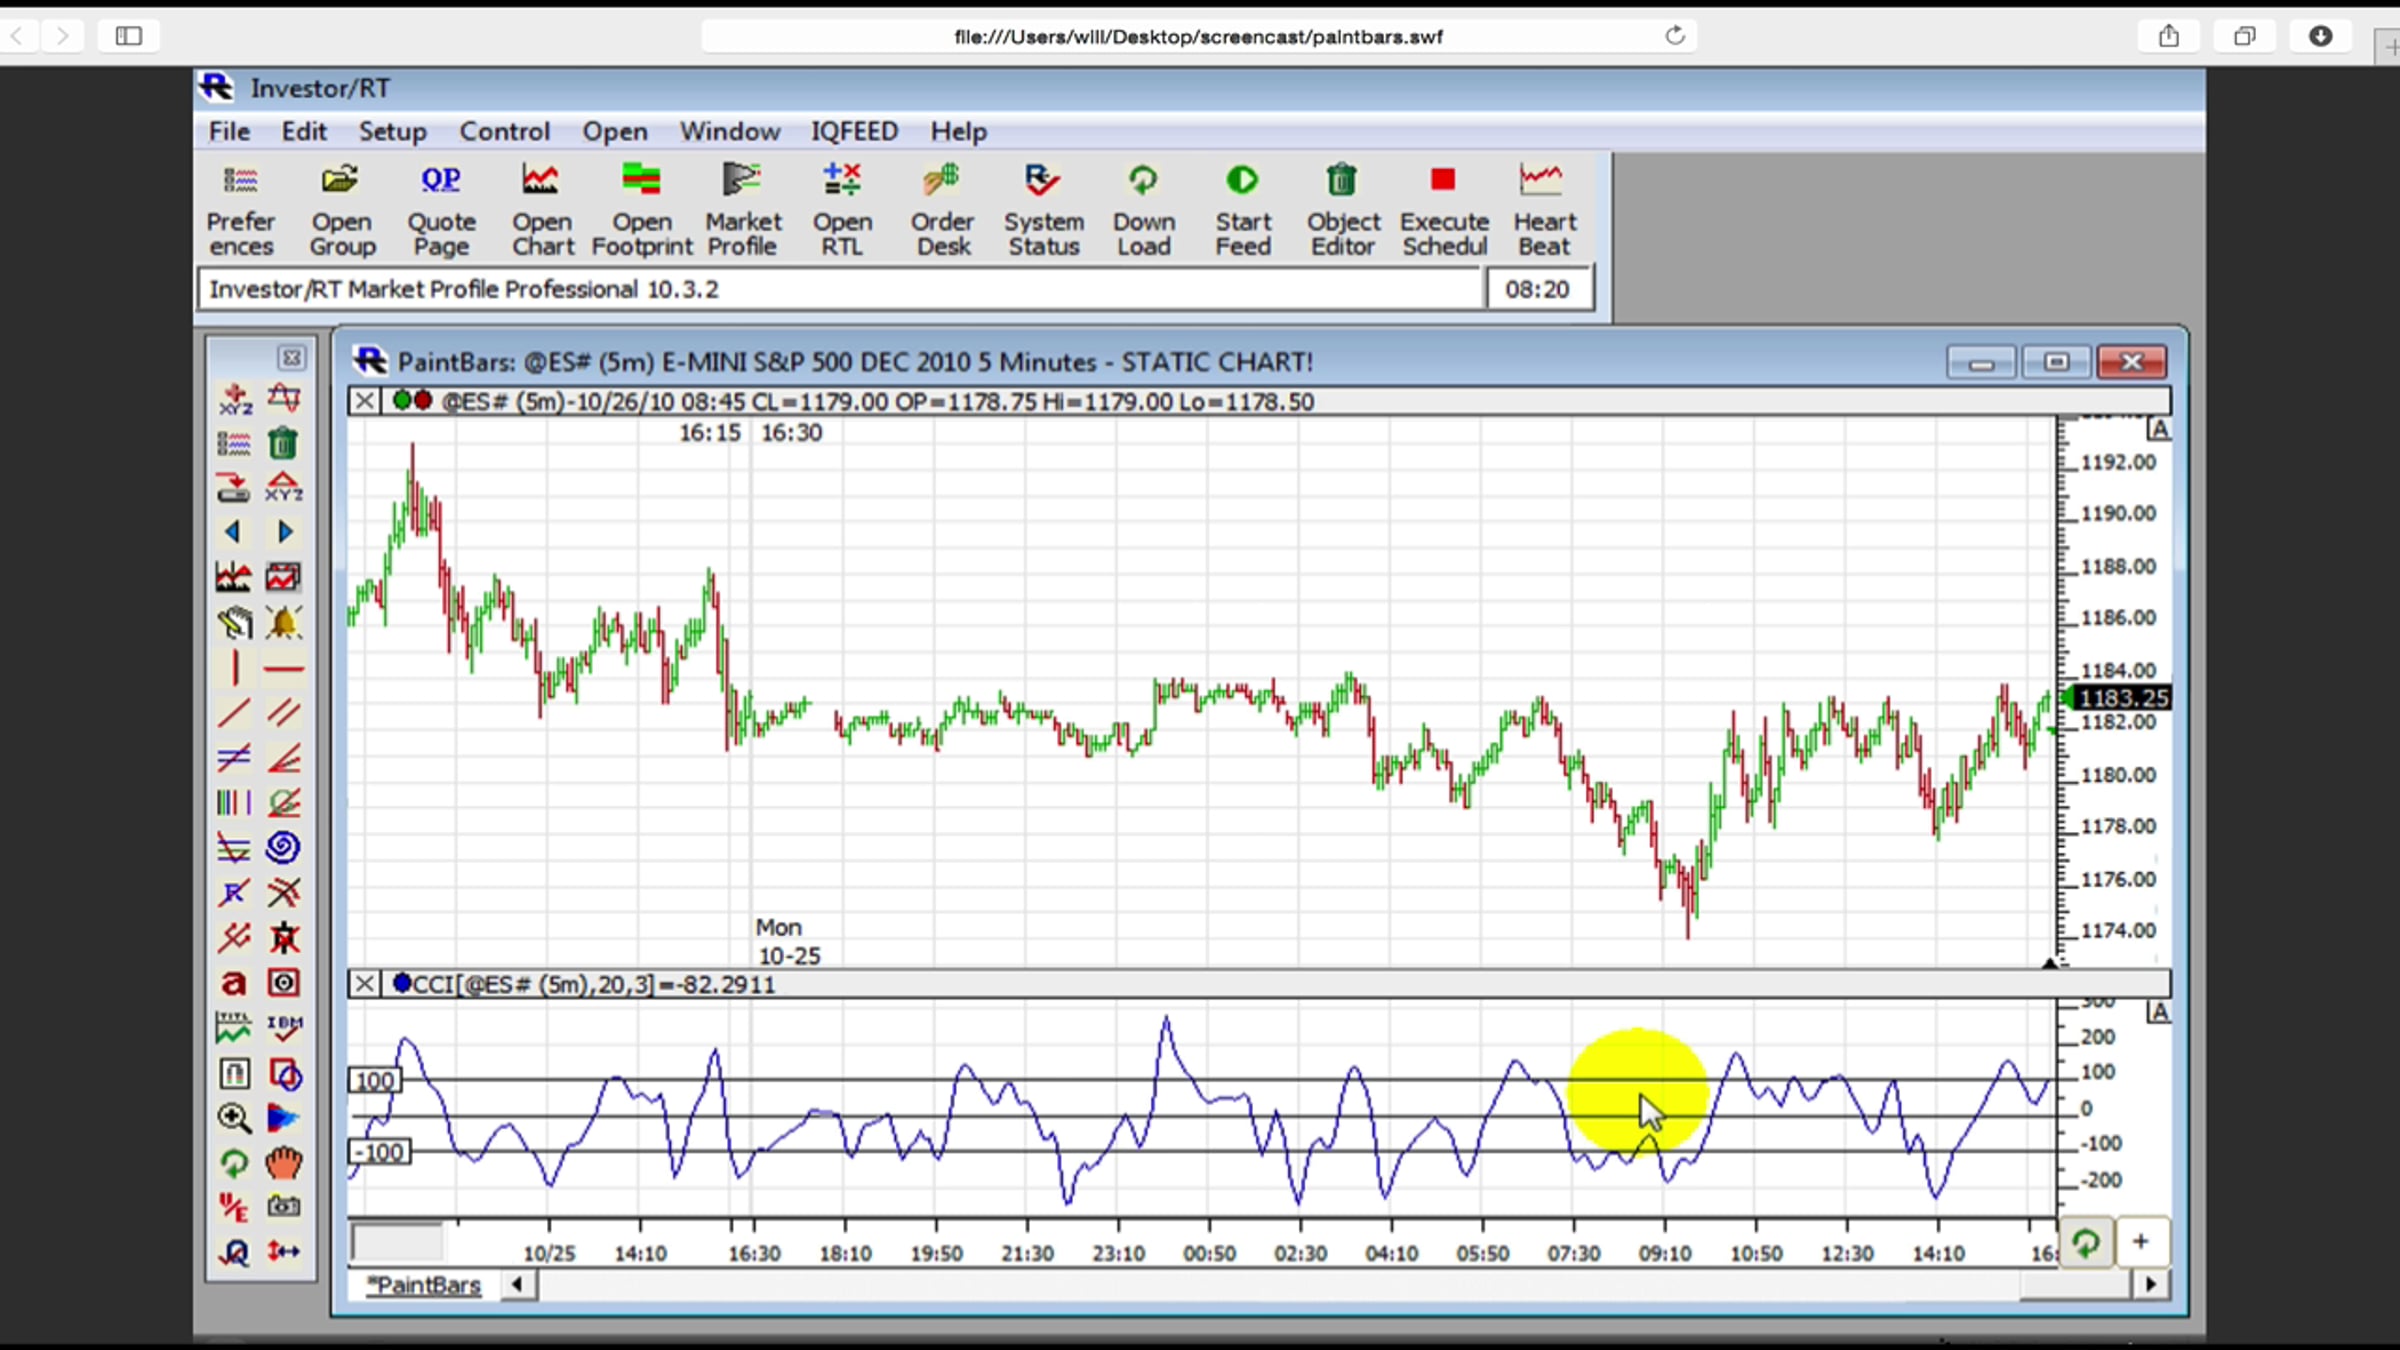Viewport: 2400px width, 1350px height.
Task: Switch to the PaintBars tab
Action: pos(424,1285)
